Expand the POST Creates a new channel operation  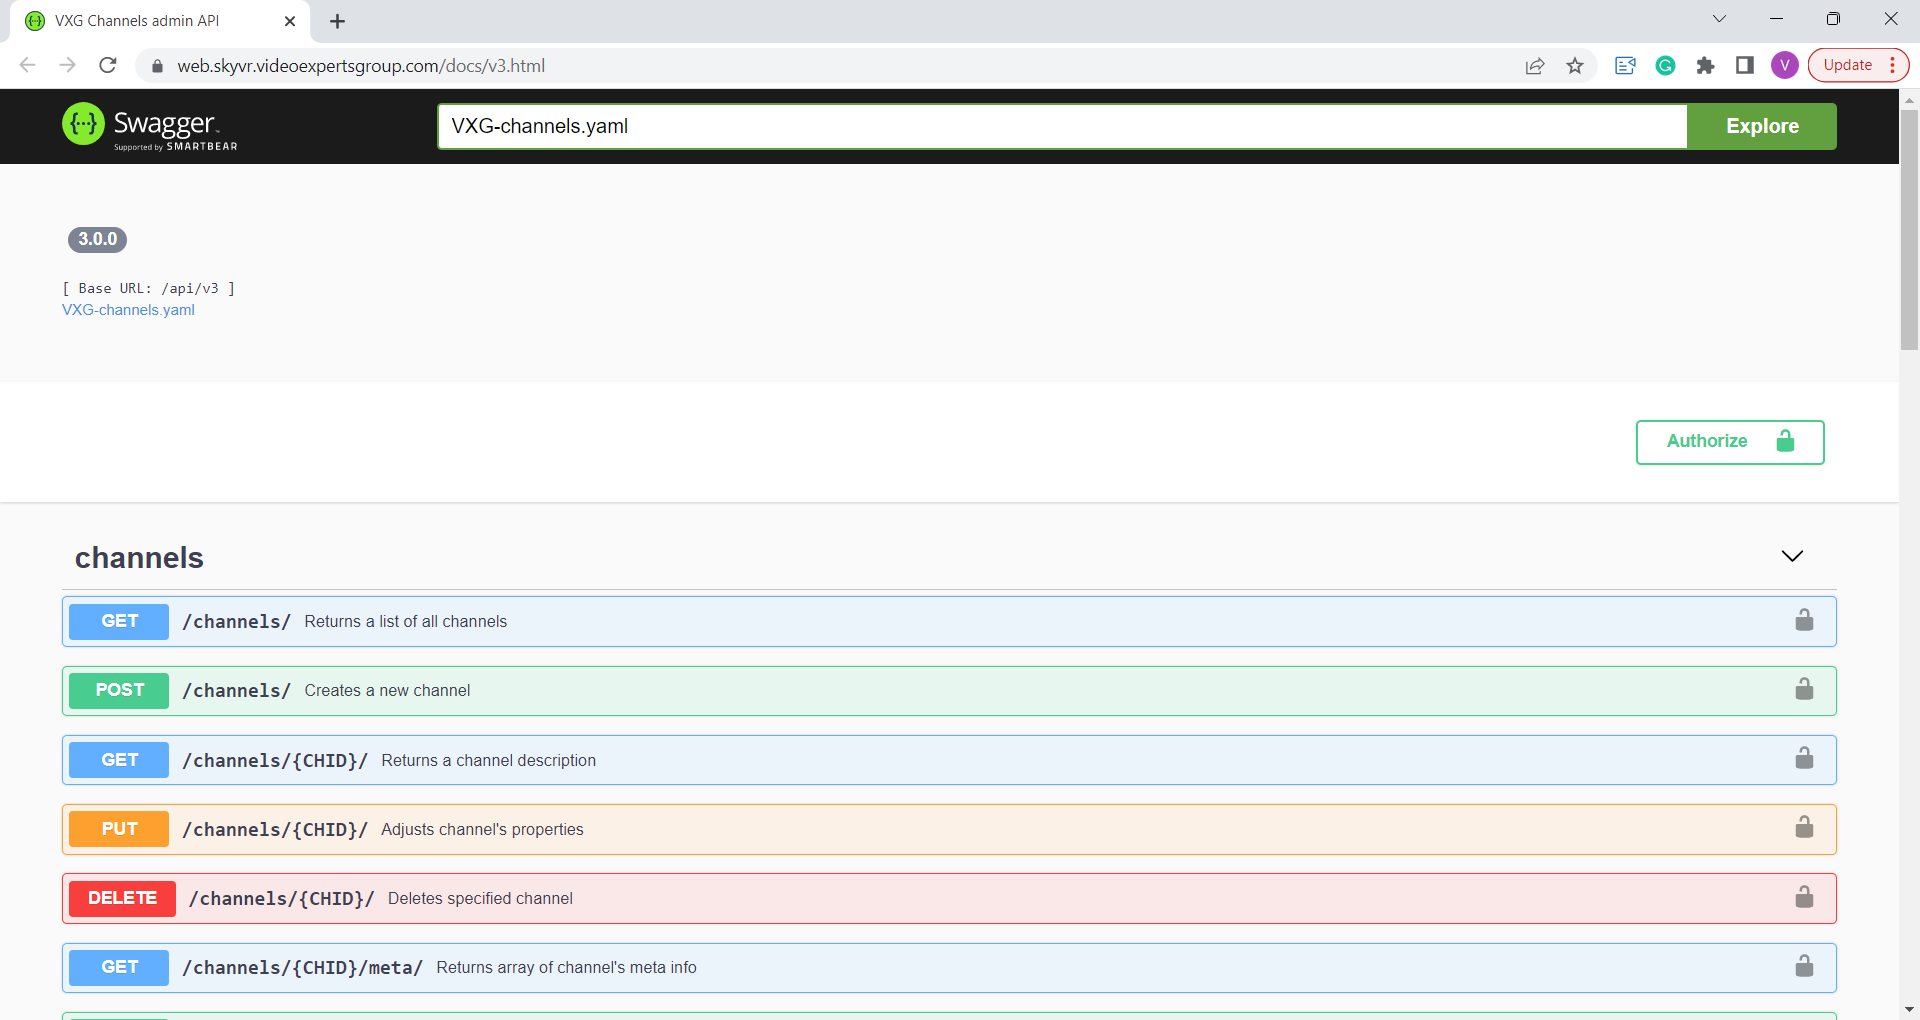click(387, 691)
